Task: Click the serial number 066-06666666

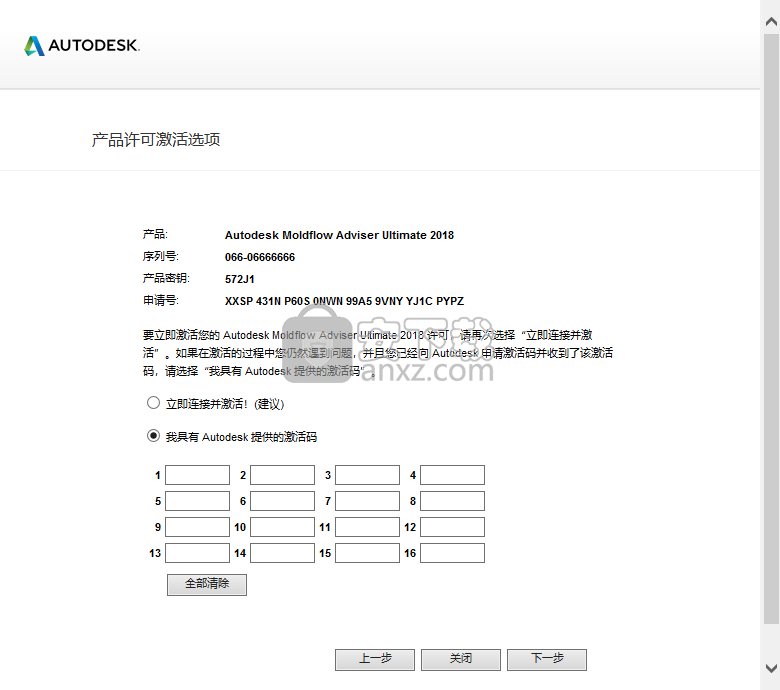Action: tap(260, 257)
